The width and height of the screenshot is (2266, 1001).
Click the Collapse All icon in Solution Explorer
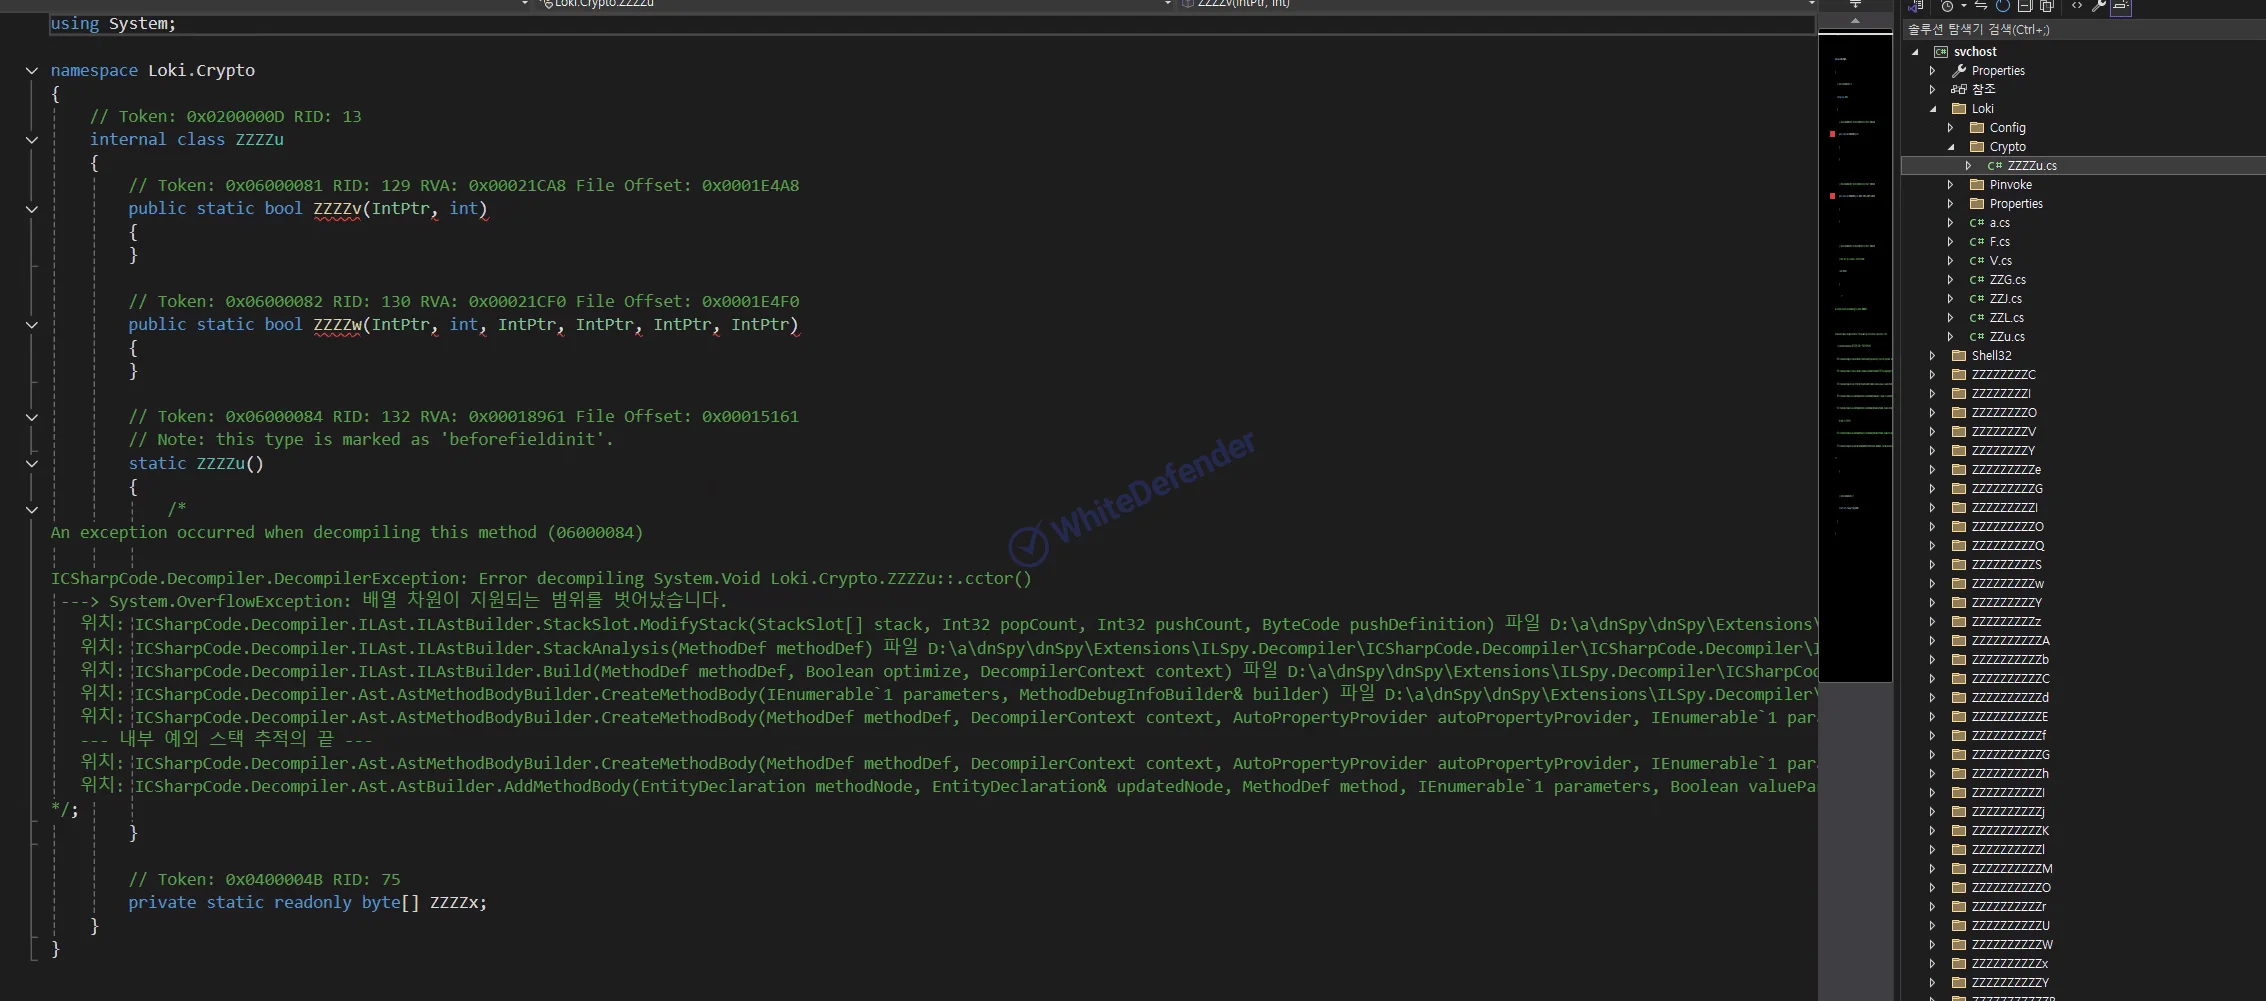tap(2025, 6)
